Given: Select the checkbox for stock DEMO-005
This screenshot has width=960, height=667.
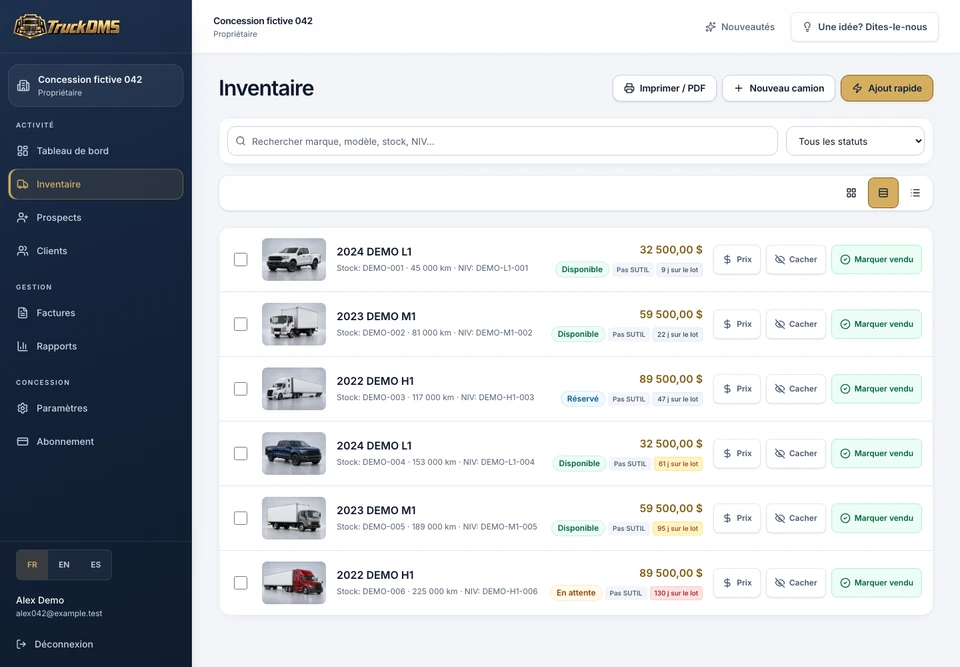Looking at the screenshot, I should tap(241, 518).
